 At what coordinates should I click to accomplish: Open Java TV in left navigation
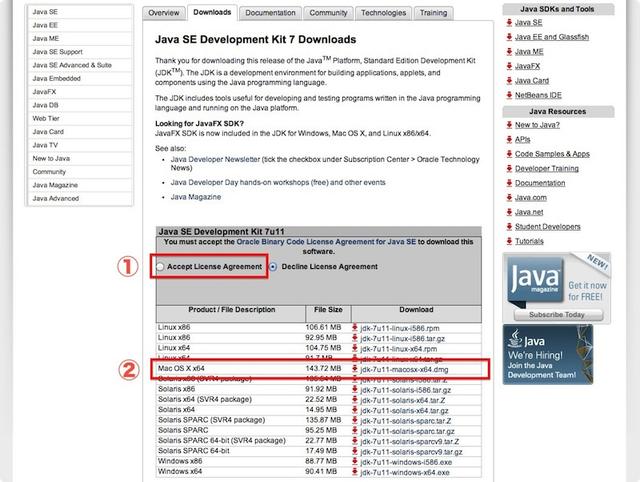[80, 145]
